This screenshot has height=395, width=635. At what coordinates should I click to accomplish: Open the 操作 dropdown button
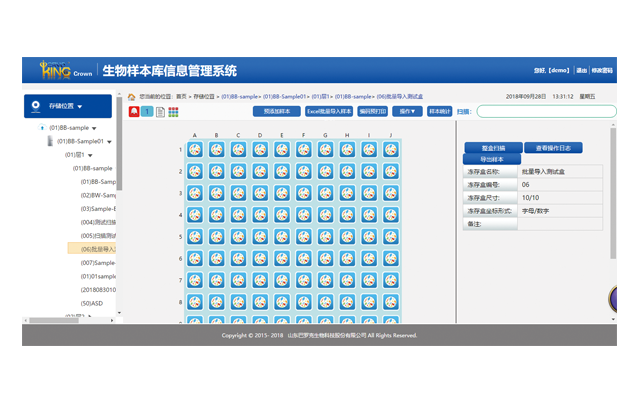407,111
